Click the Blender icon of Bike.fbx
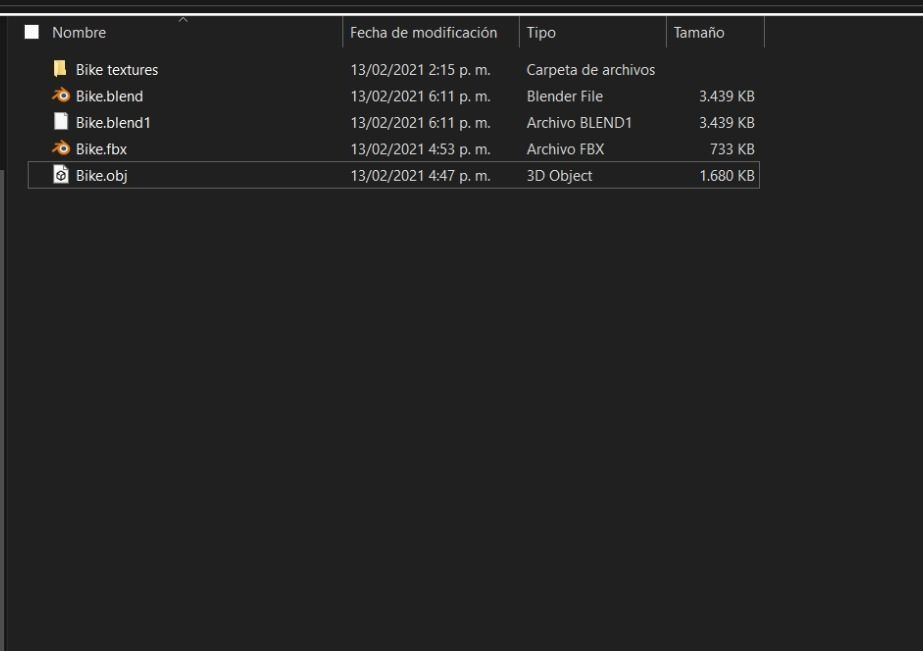The image size is (923, 651). [x=60, y=149]
